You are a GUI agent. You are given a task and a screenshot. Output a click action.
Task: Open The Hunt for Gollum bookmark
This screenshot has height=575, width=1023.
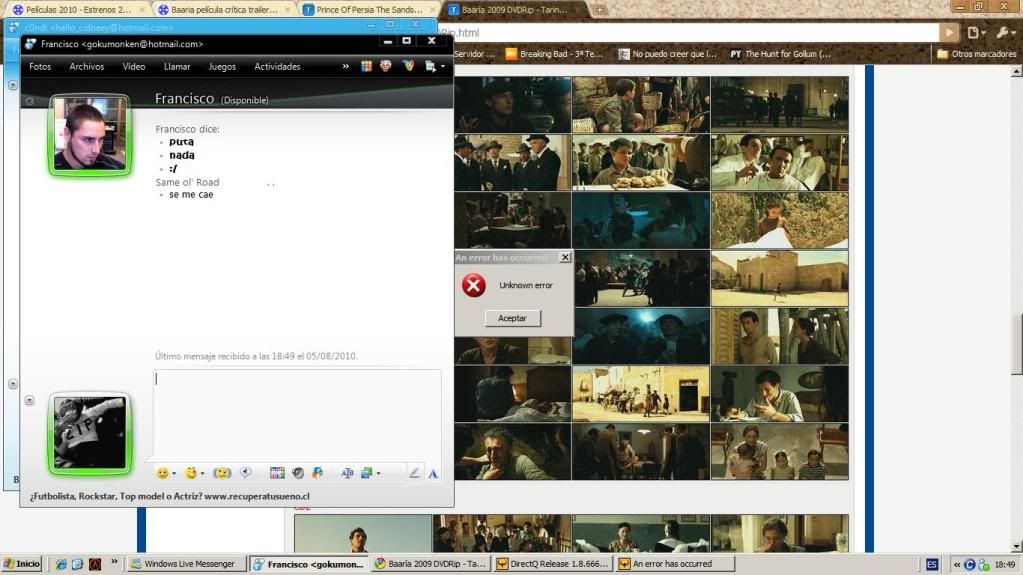(780, 54)
